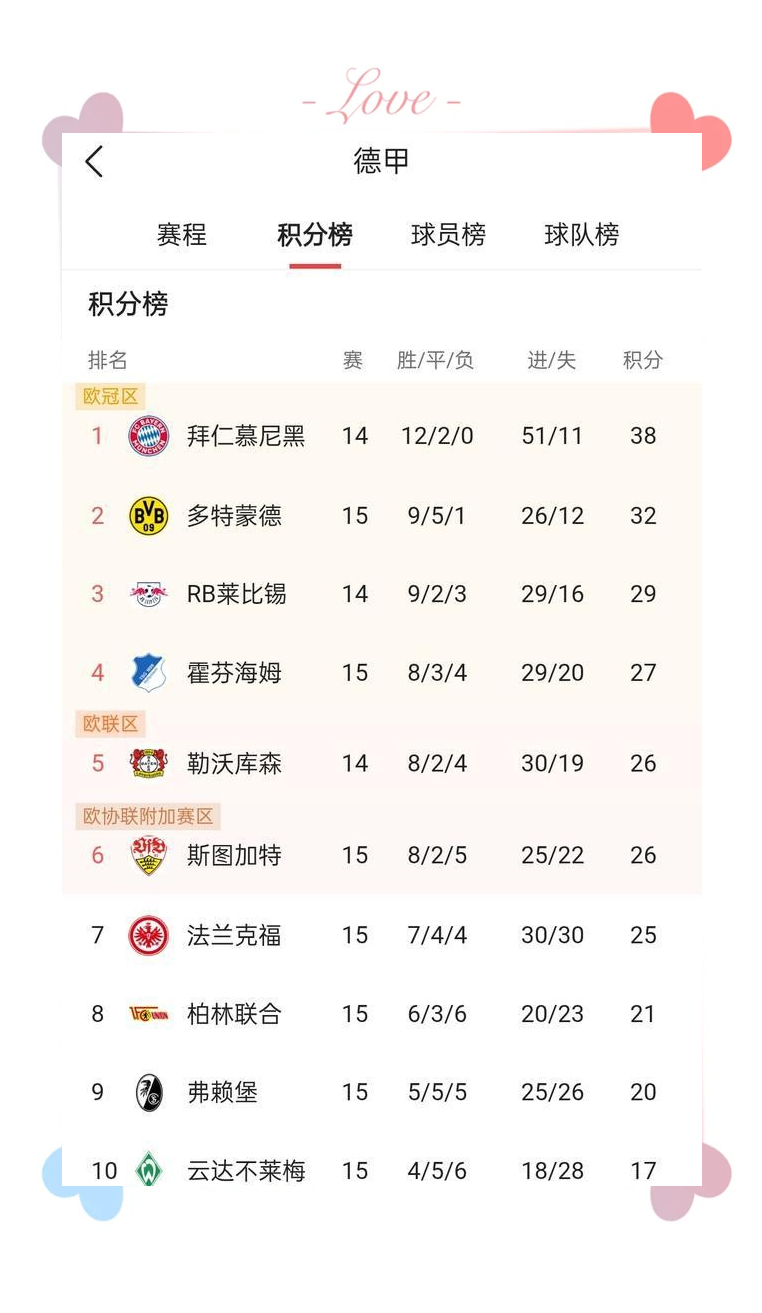This screenshot has width=762, height=1313.
Task: Click the 德甲 page title
Action: click(381, 160)
